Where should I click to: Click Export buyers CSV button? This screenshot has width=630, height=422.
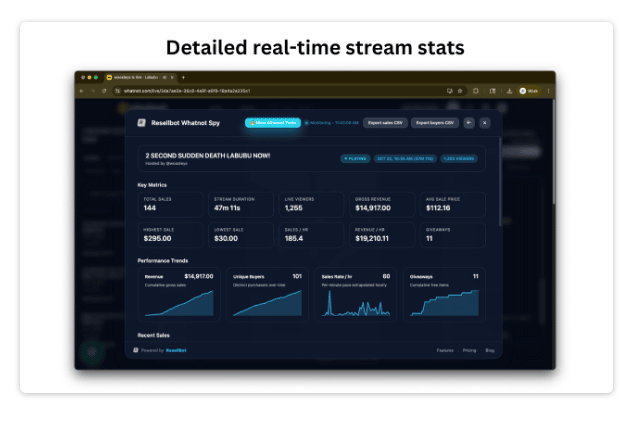tap(434, 123)
